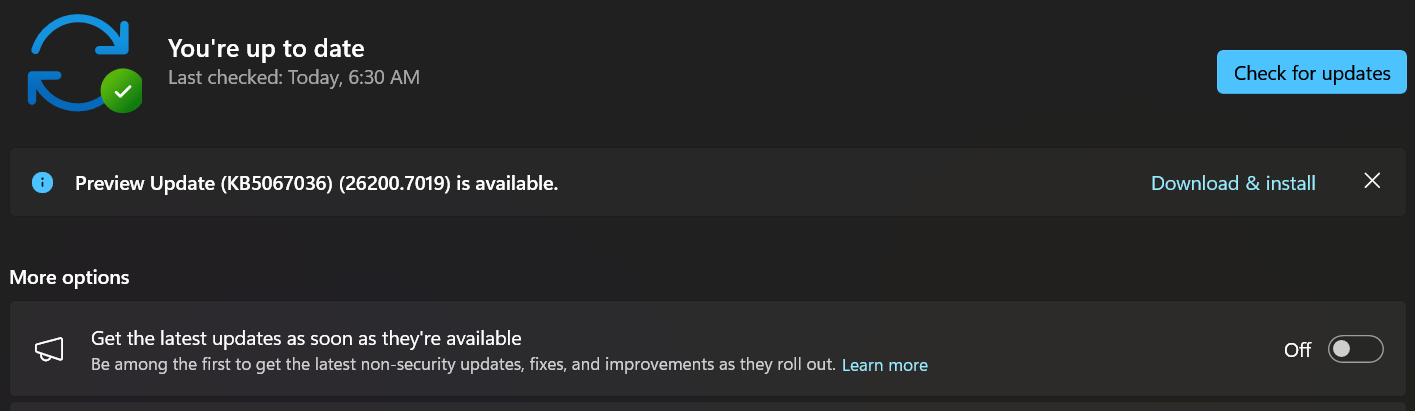Click the blue info icon beside Preview Update

42,182
